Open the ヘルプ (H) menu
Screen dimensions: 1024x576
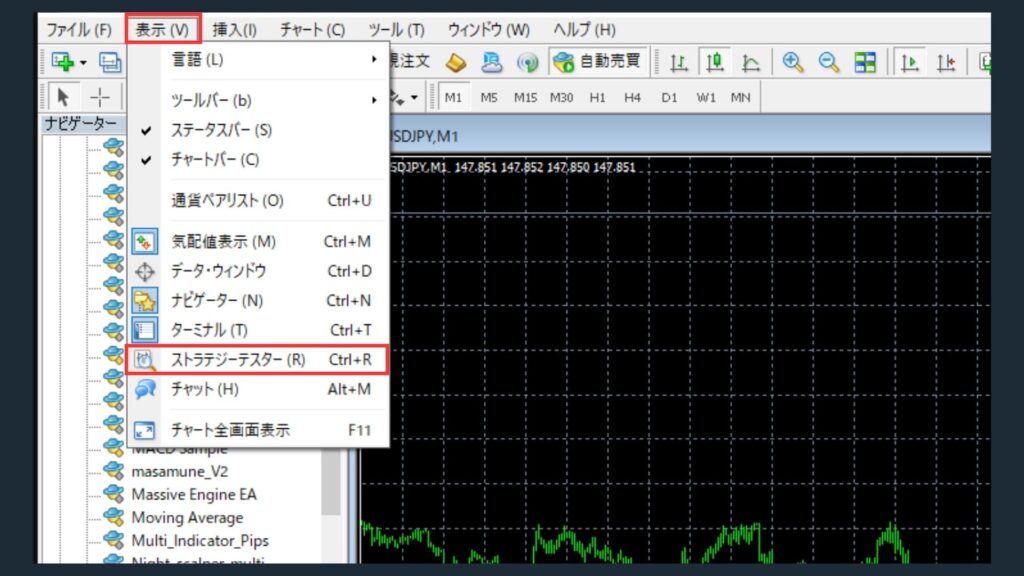pyautogui.click(x=584, y=29)
